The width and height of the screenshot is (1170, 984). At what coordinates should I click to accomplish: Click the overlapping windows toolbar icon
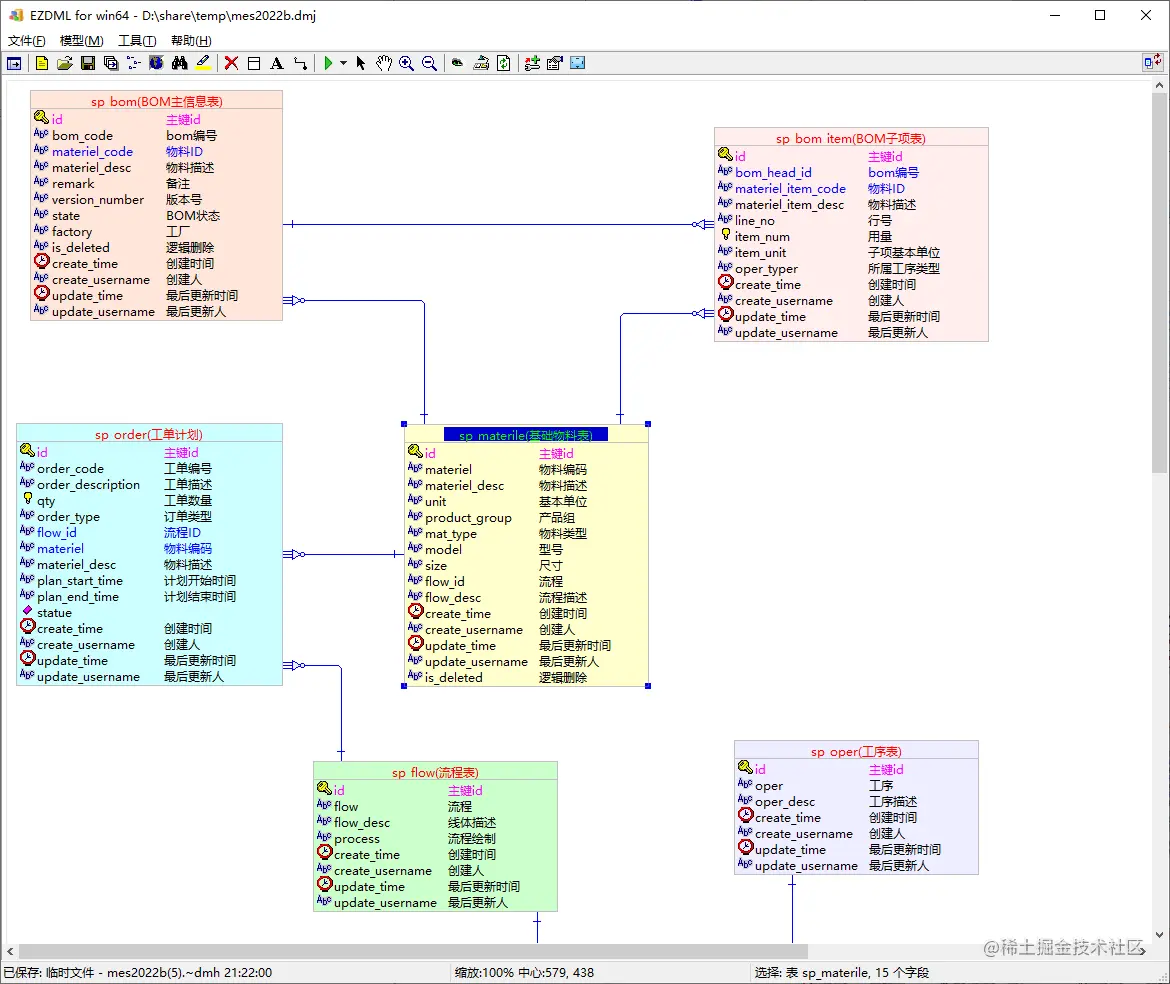111,63
